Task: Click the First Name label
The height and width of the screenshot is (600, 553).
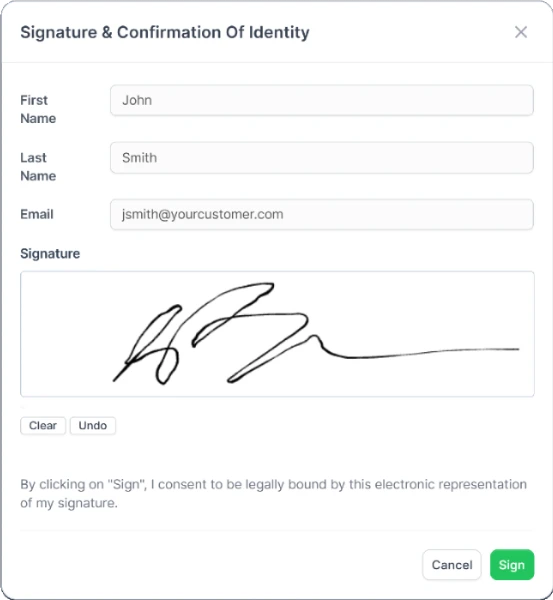Action: pos(38,109)
